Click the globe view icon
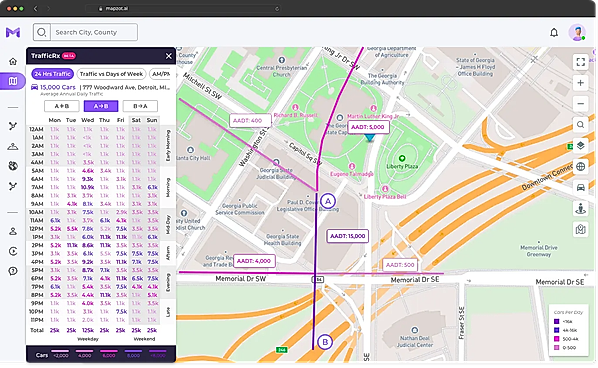The width and height of the screenshot is (598, 368). (x=580, y=167)
